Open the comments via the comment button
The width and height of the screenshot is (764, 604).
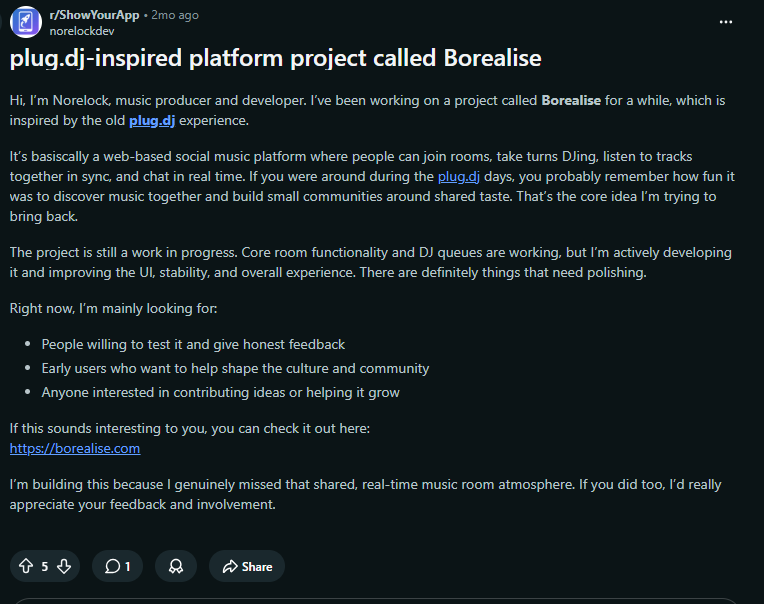117,566
